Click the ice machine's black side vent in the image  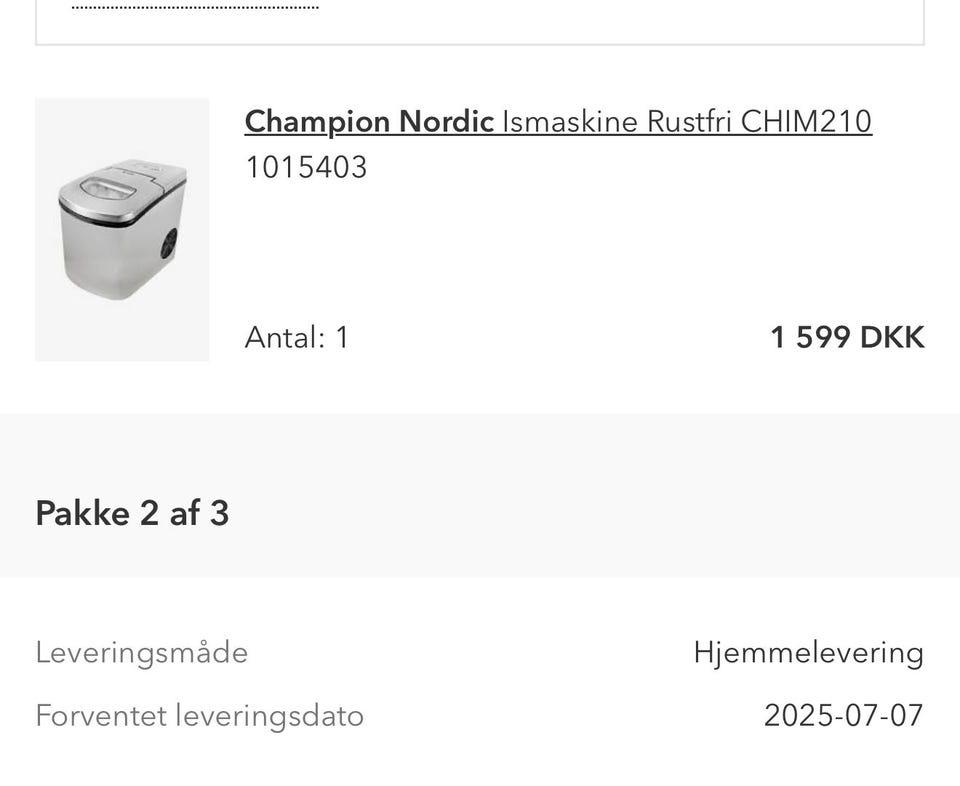(x=169, y=243)
